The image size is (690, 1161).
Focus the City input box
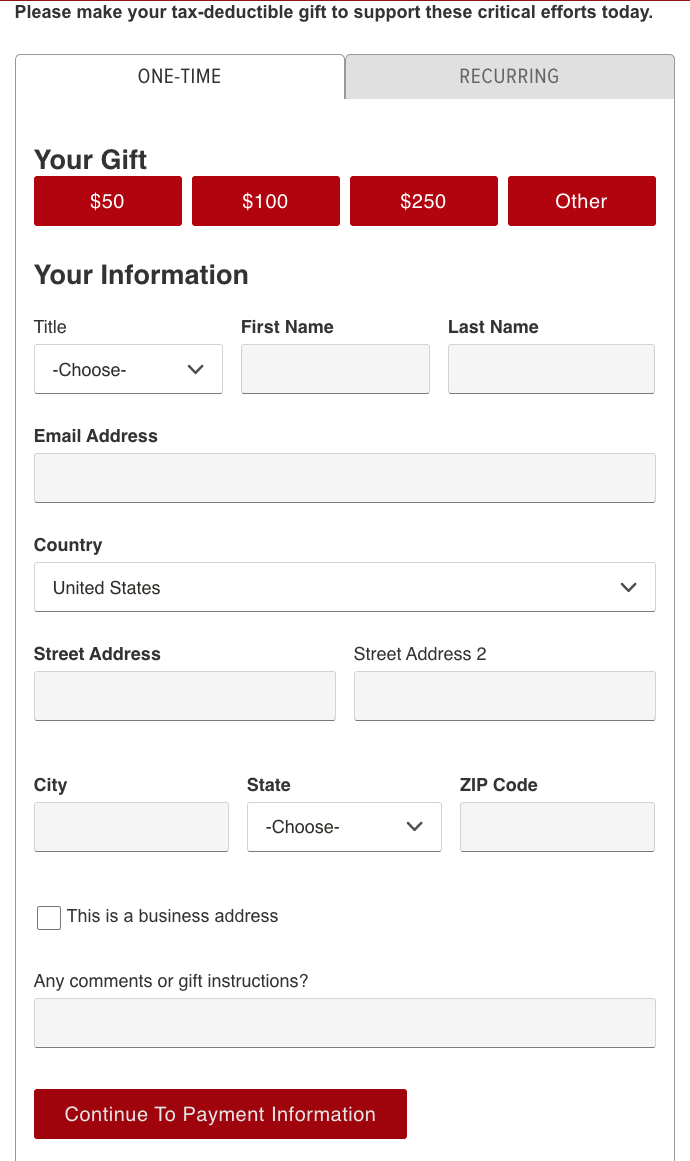pos(131,827)
